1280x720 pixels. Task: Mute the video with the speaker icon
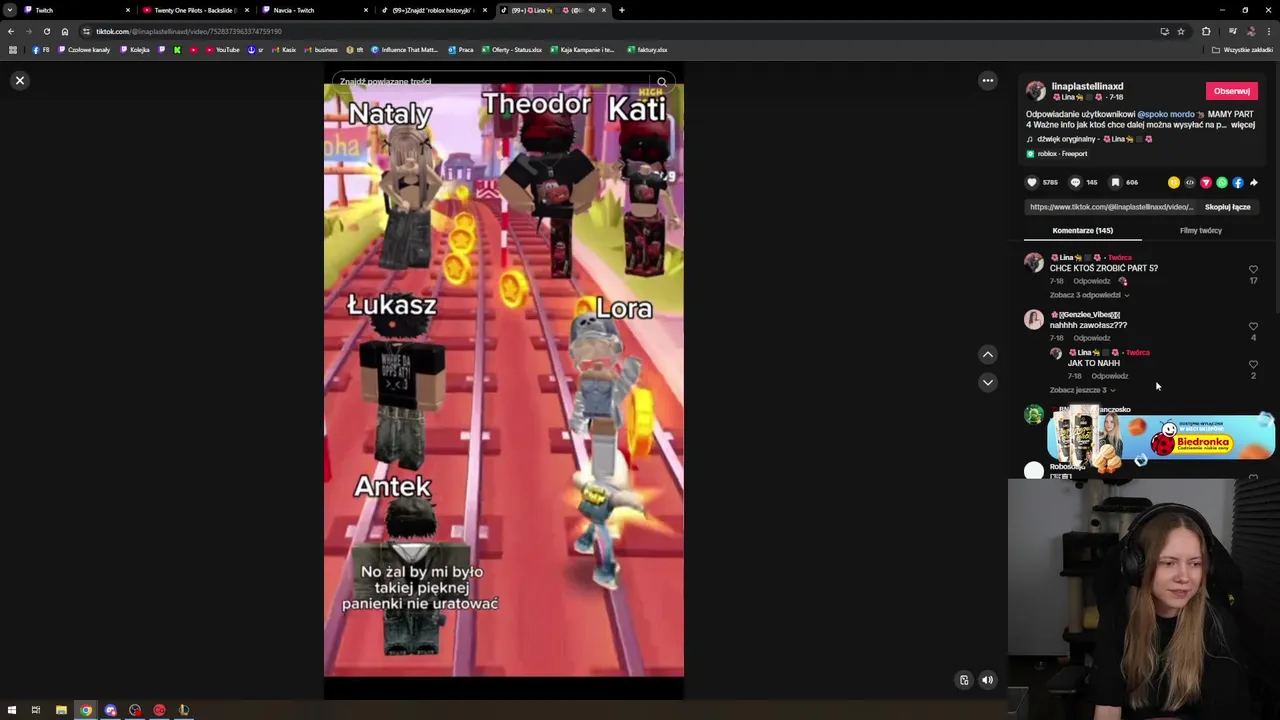coord(987,680)
